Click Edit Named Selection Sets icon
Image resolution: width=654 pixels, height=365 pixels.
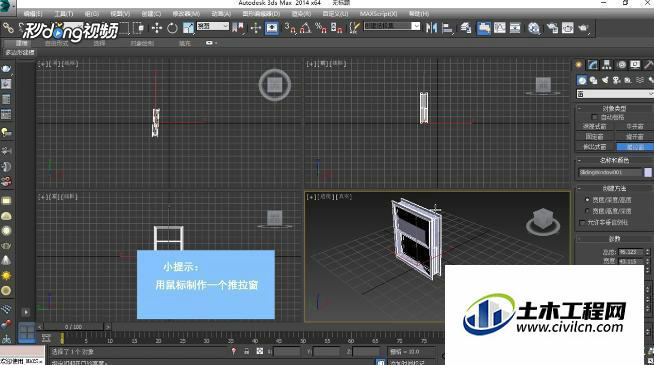tap(355, 28)
